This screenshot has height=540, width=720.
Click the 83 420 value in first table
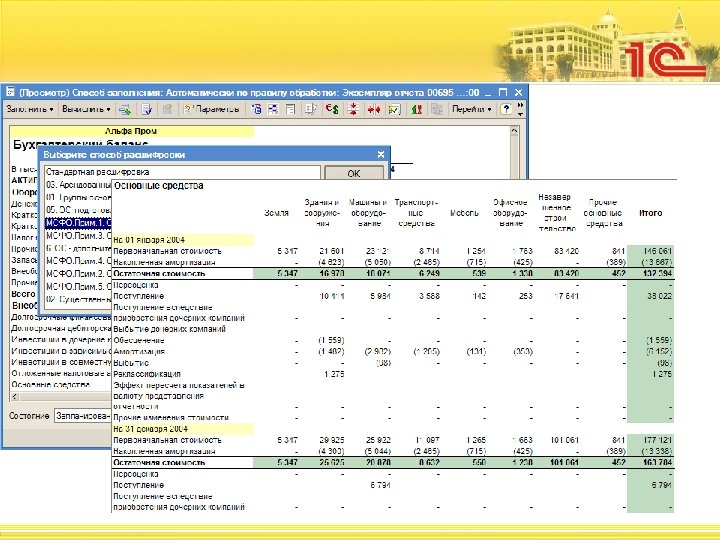[566, 251]
